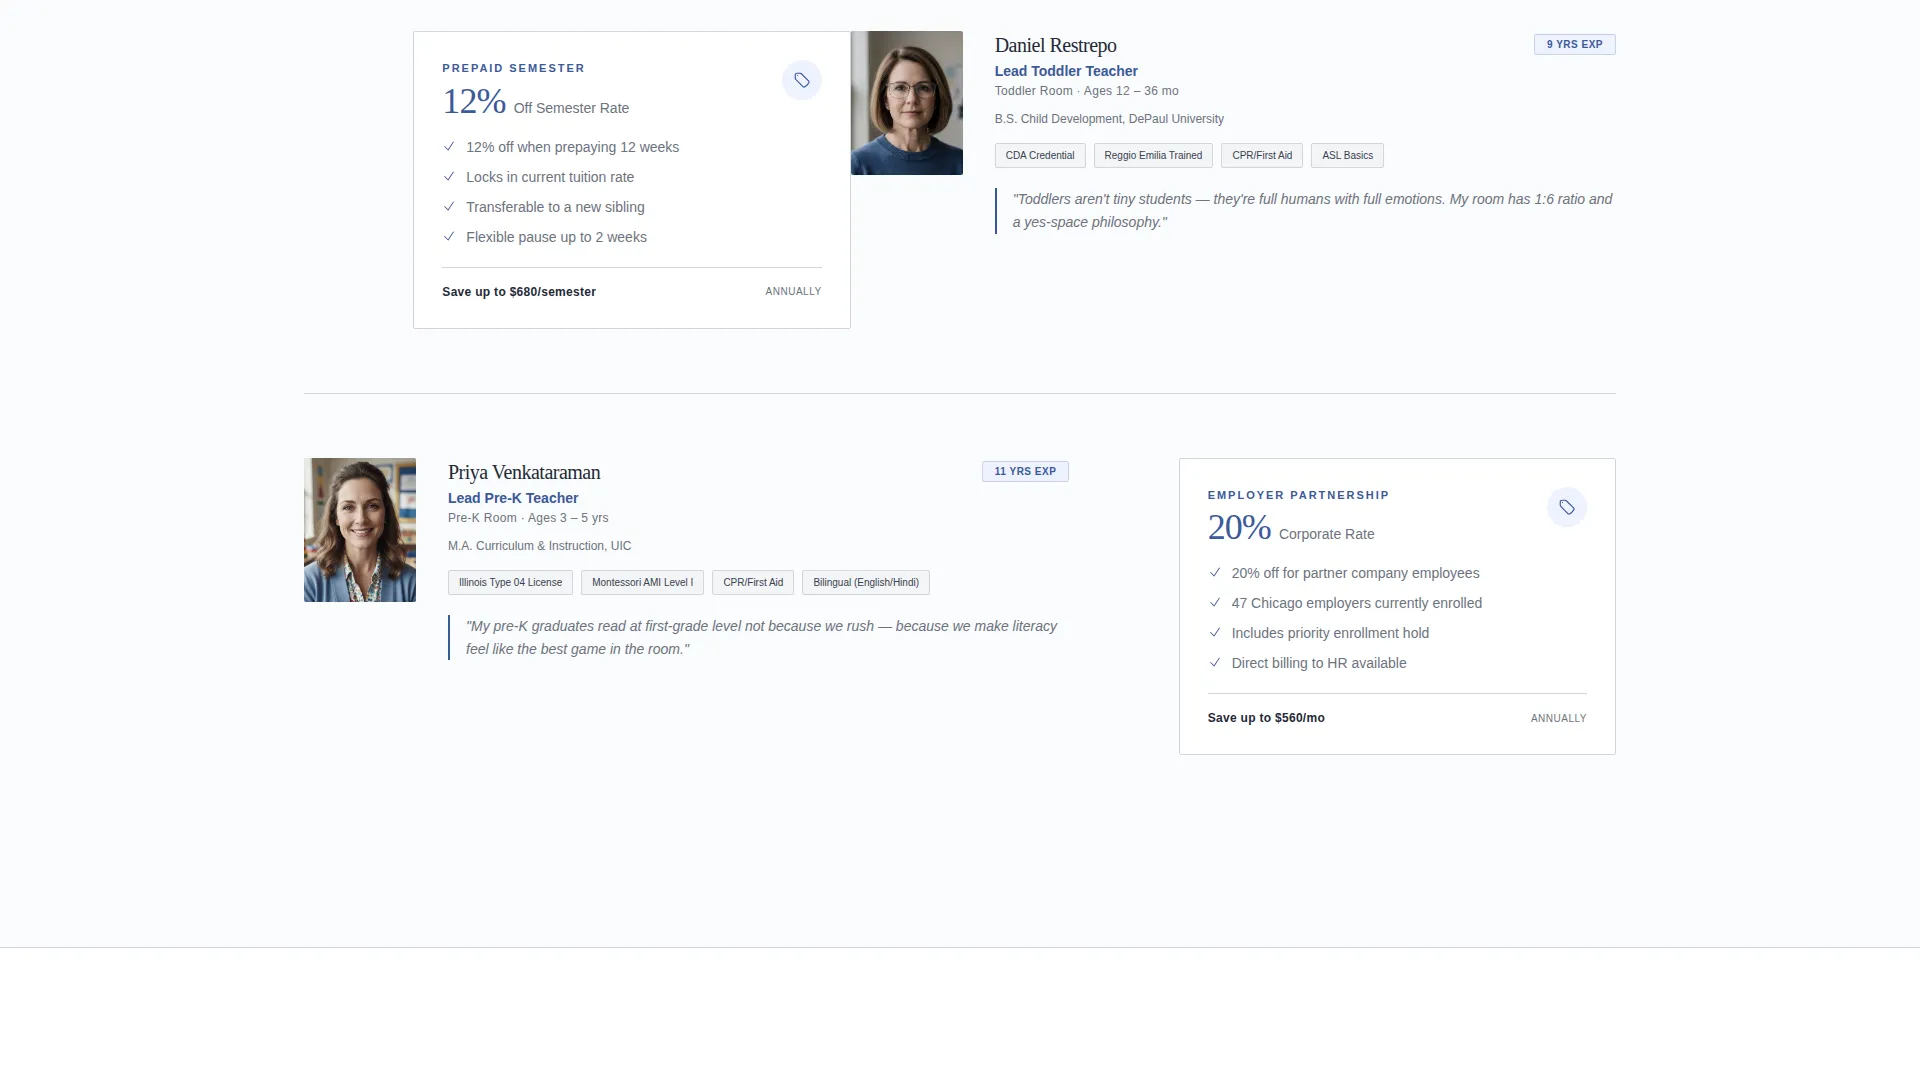This screenshot has width=1920, height=1080.
Task: Click Includes priority enrollment hold text
Action: point(1330,633)
